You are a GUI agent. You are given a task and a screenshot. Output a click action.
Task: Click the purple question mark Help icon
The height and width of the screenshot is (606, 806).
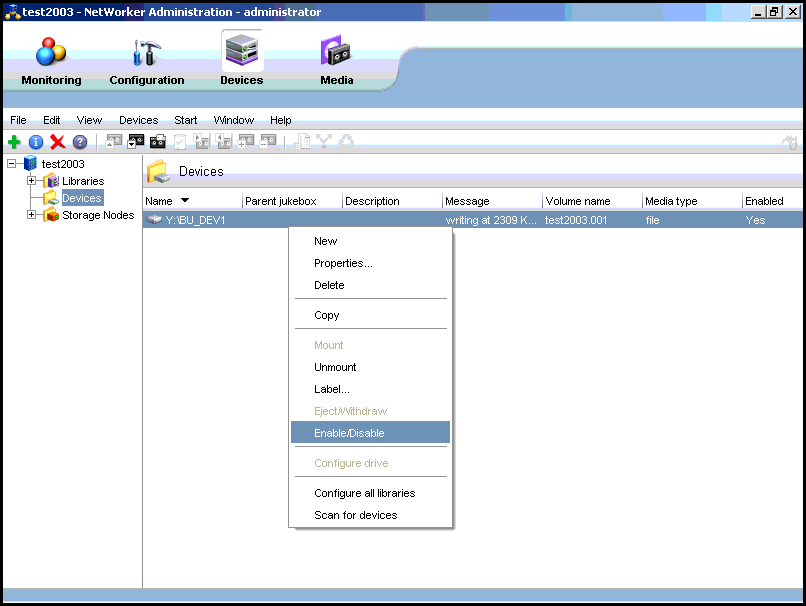(x=80, y=142)
